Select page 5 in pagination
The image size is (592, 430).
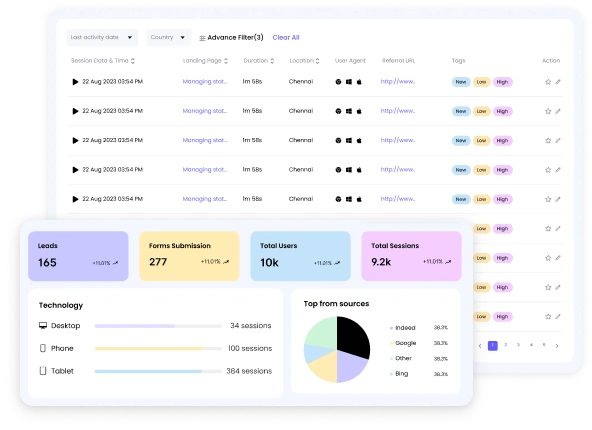click(544, 345)
